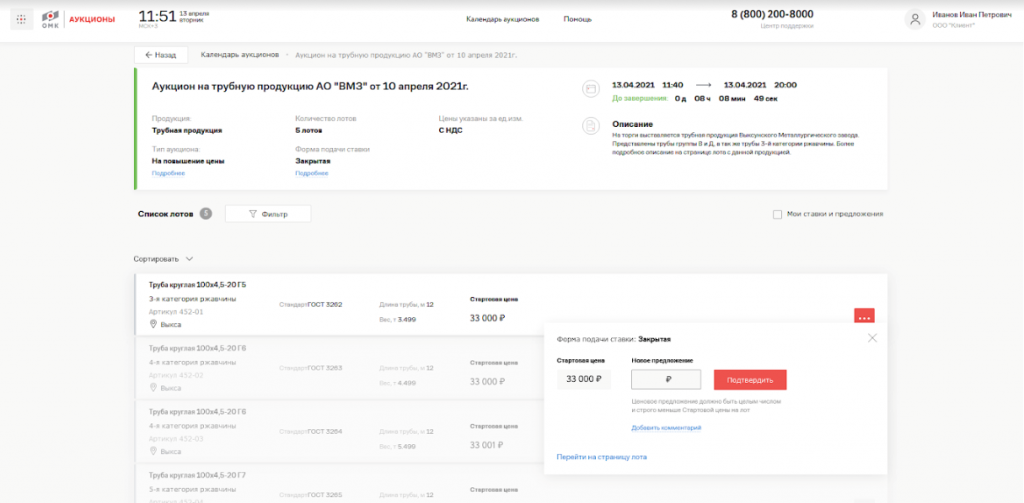Open the red three-dots lot menu

(x=864, y=317)
